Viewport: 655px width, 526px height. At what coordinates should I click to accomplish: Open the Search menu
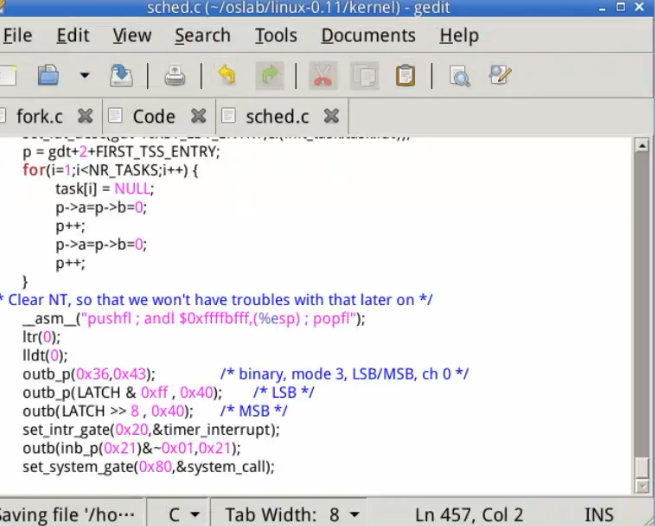(x=202, y=35)
